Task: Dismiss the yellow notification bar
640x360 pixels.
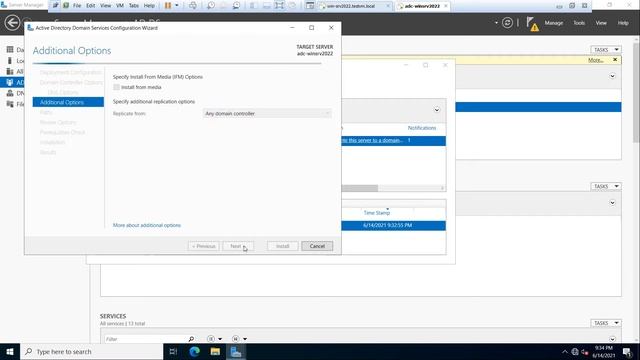Action: tap(615, 60)
